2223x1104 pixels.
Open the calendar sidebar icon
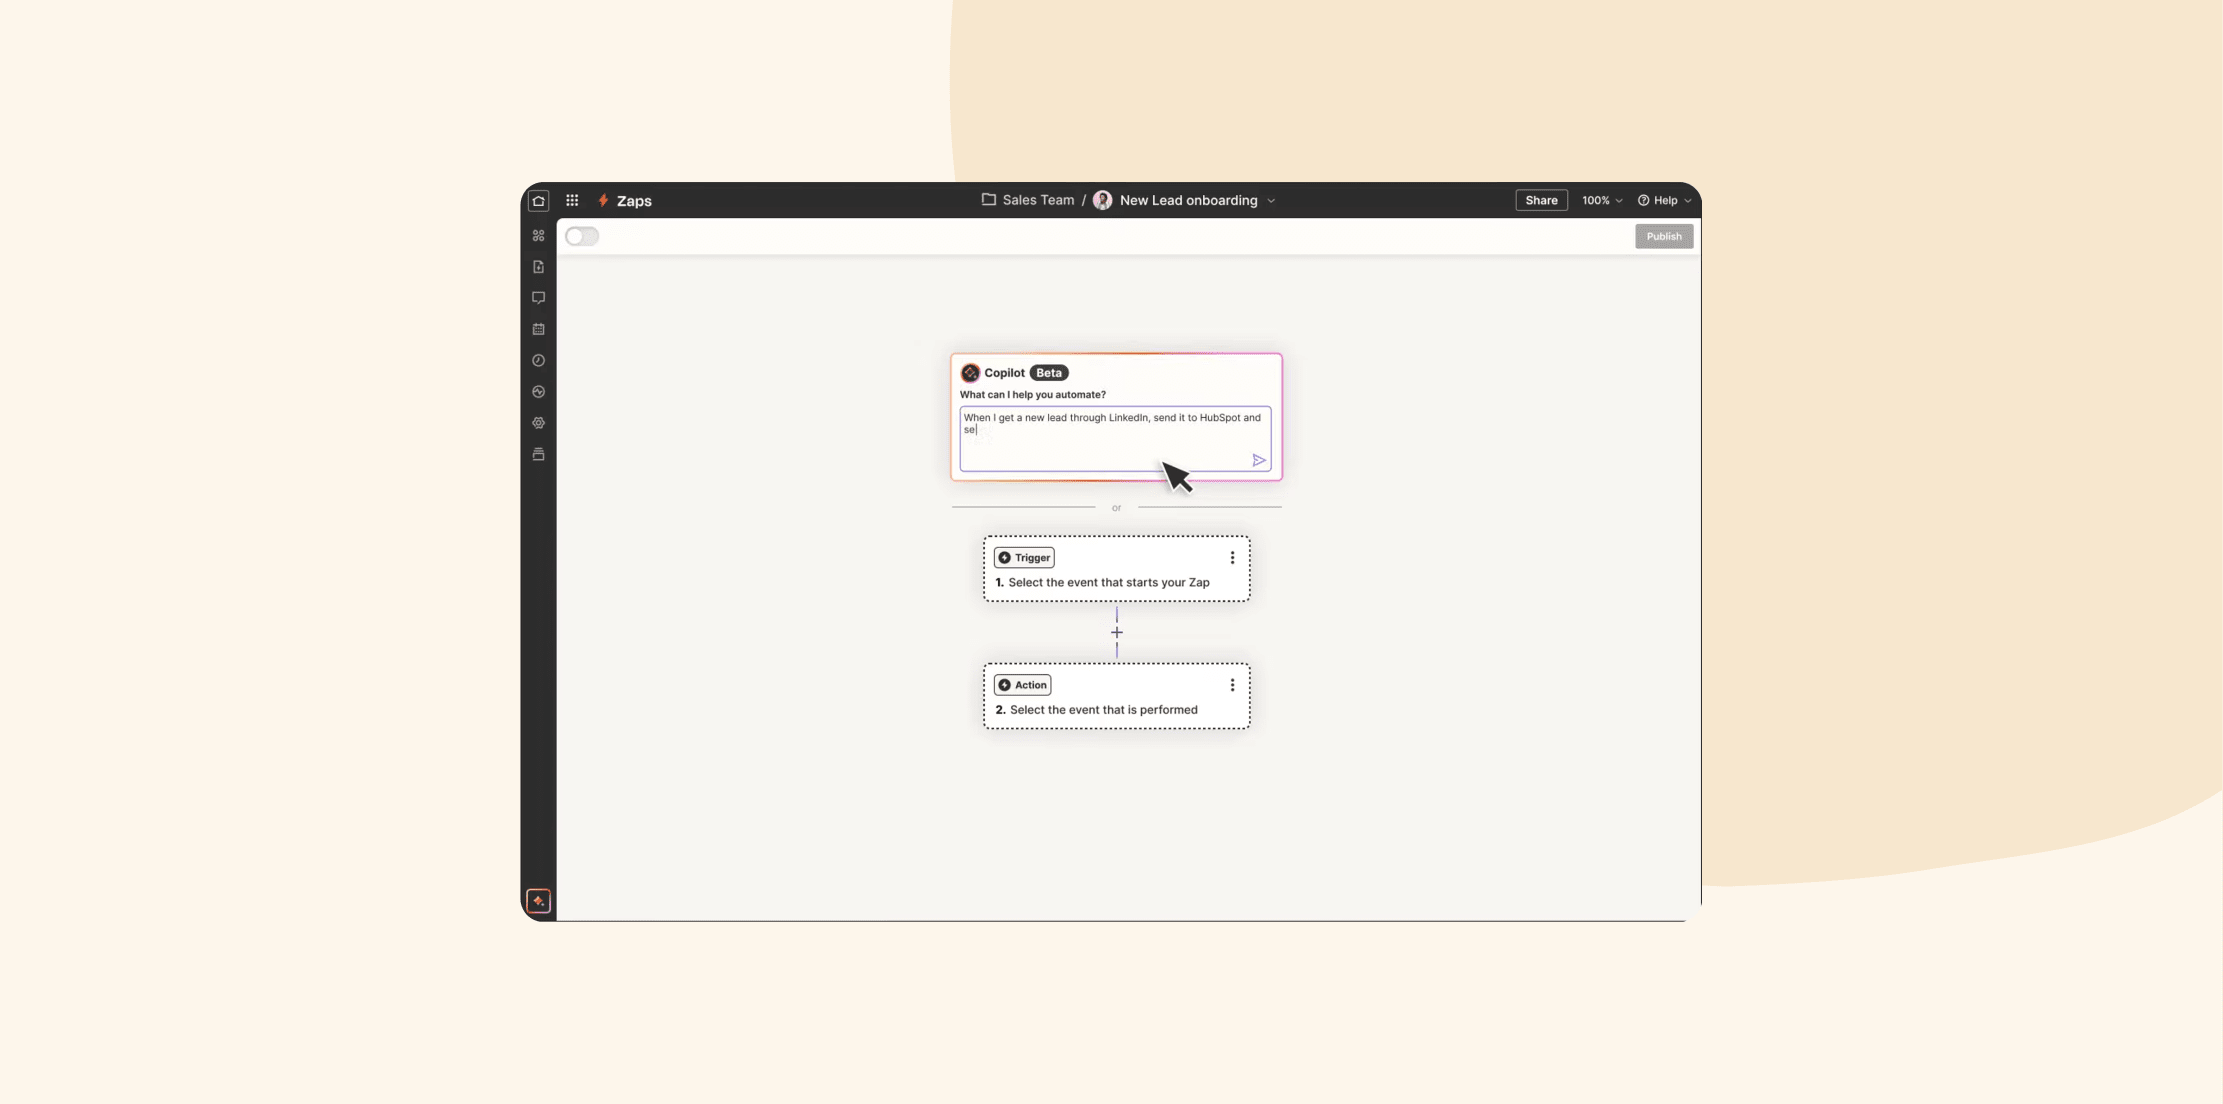(538, 329)
